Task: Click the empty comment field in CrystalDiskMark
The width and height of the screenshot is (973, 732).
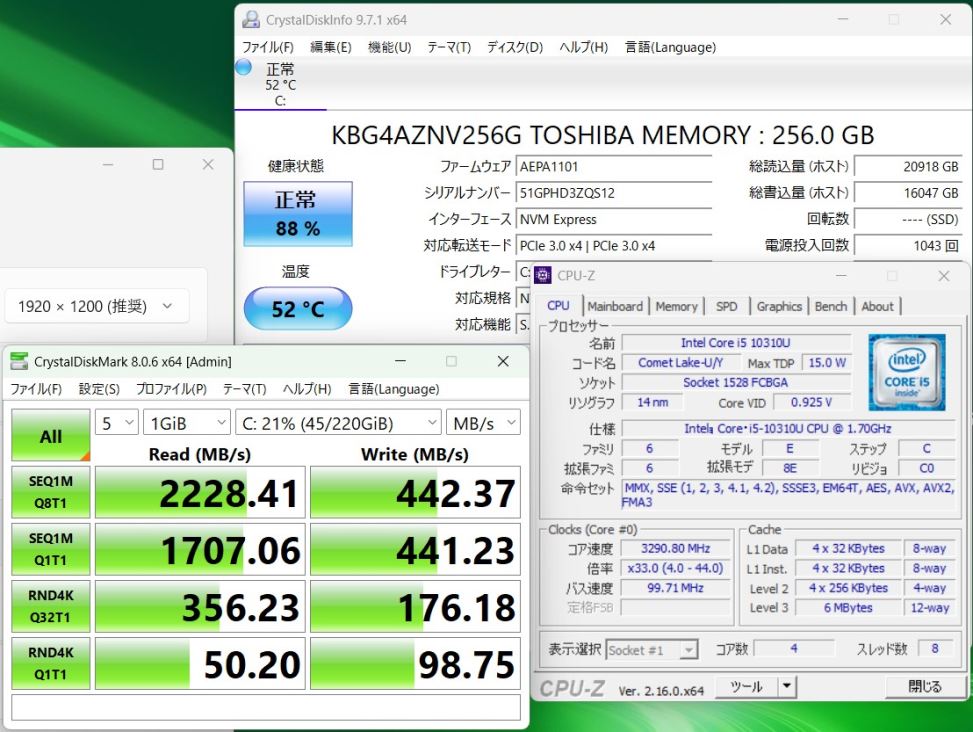Action: coord(266,708)
